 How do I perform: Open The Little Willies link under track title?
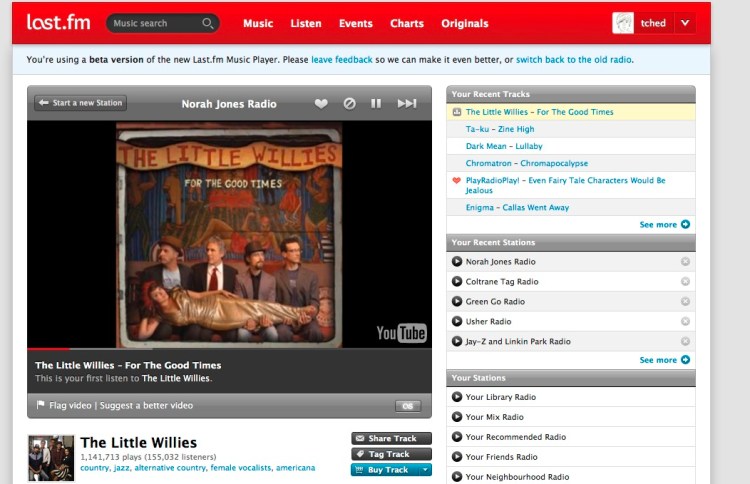(176, 378)
